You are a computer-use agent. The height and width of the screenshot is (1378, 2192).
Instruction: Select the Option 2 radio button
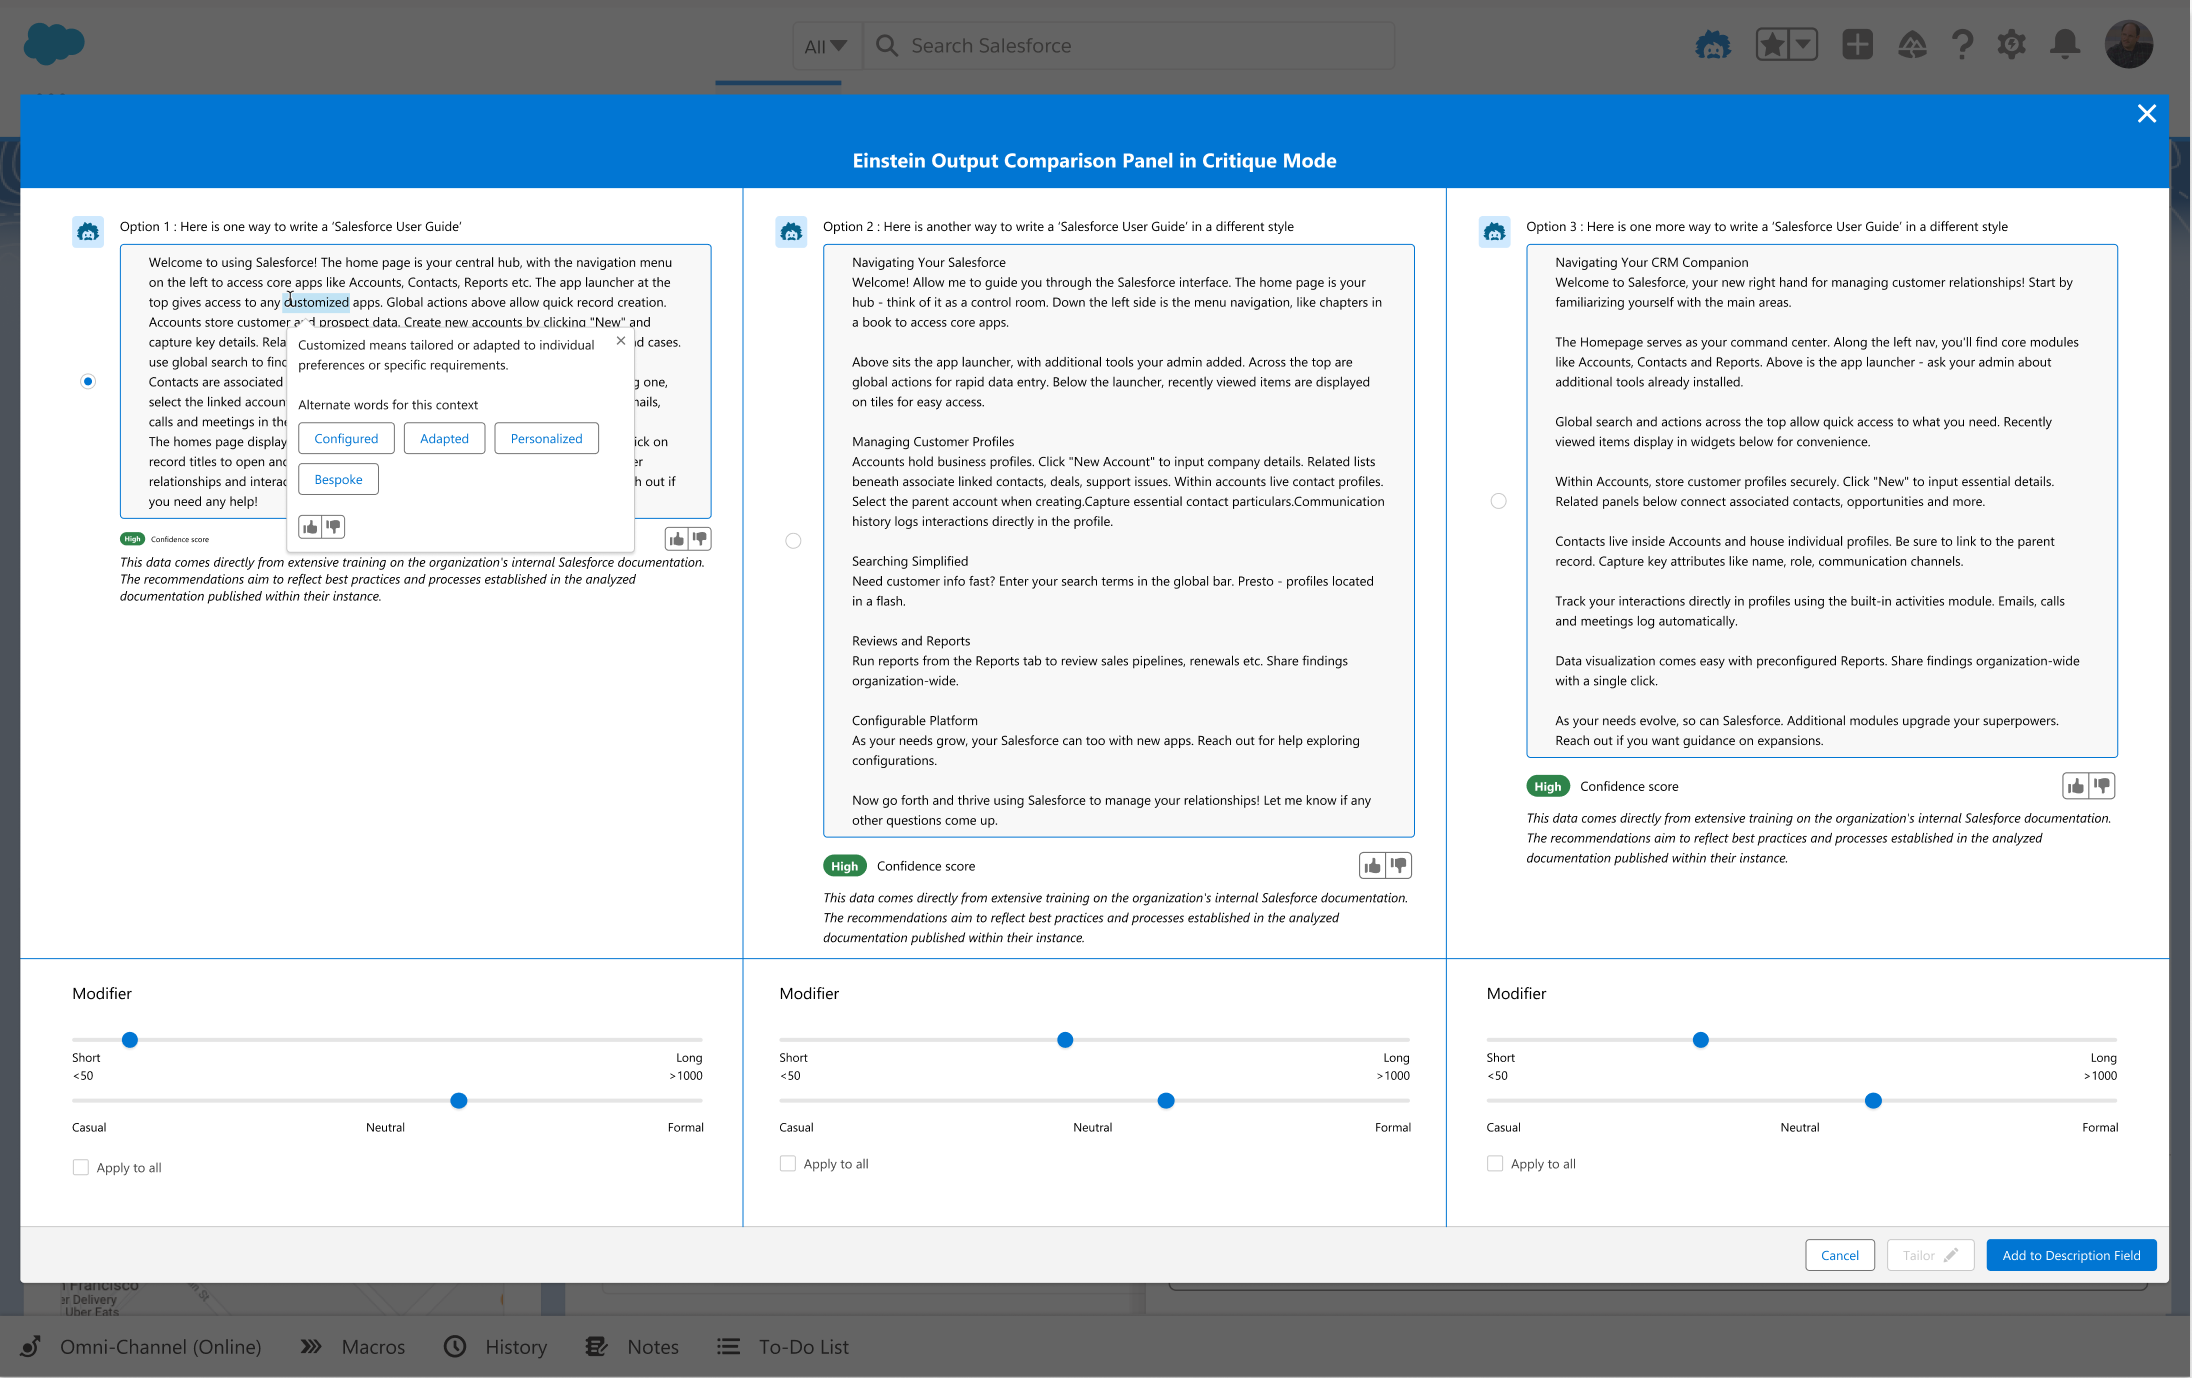[x=793, y=541]
